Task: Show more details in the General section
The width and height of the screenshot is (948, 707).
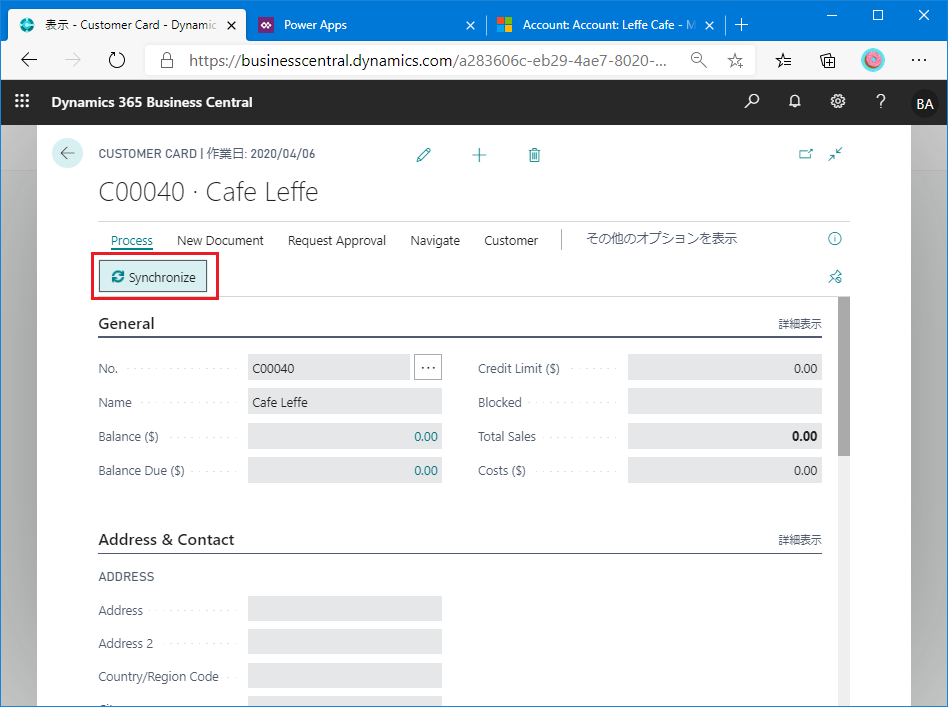Action: coord(799,324)
